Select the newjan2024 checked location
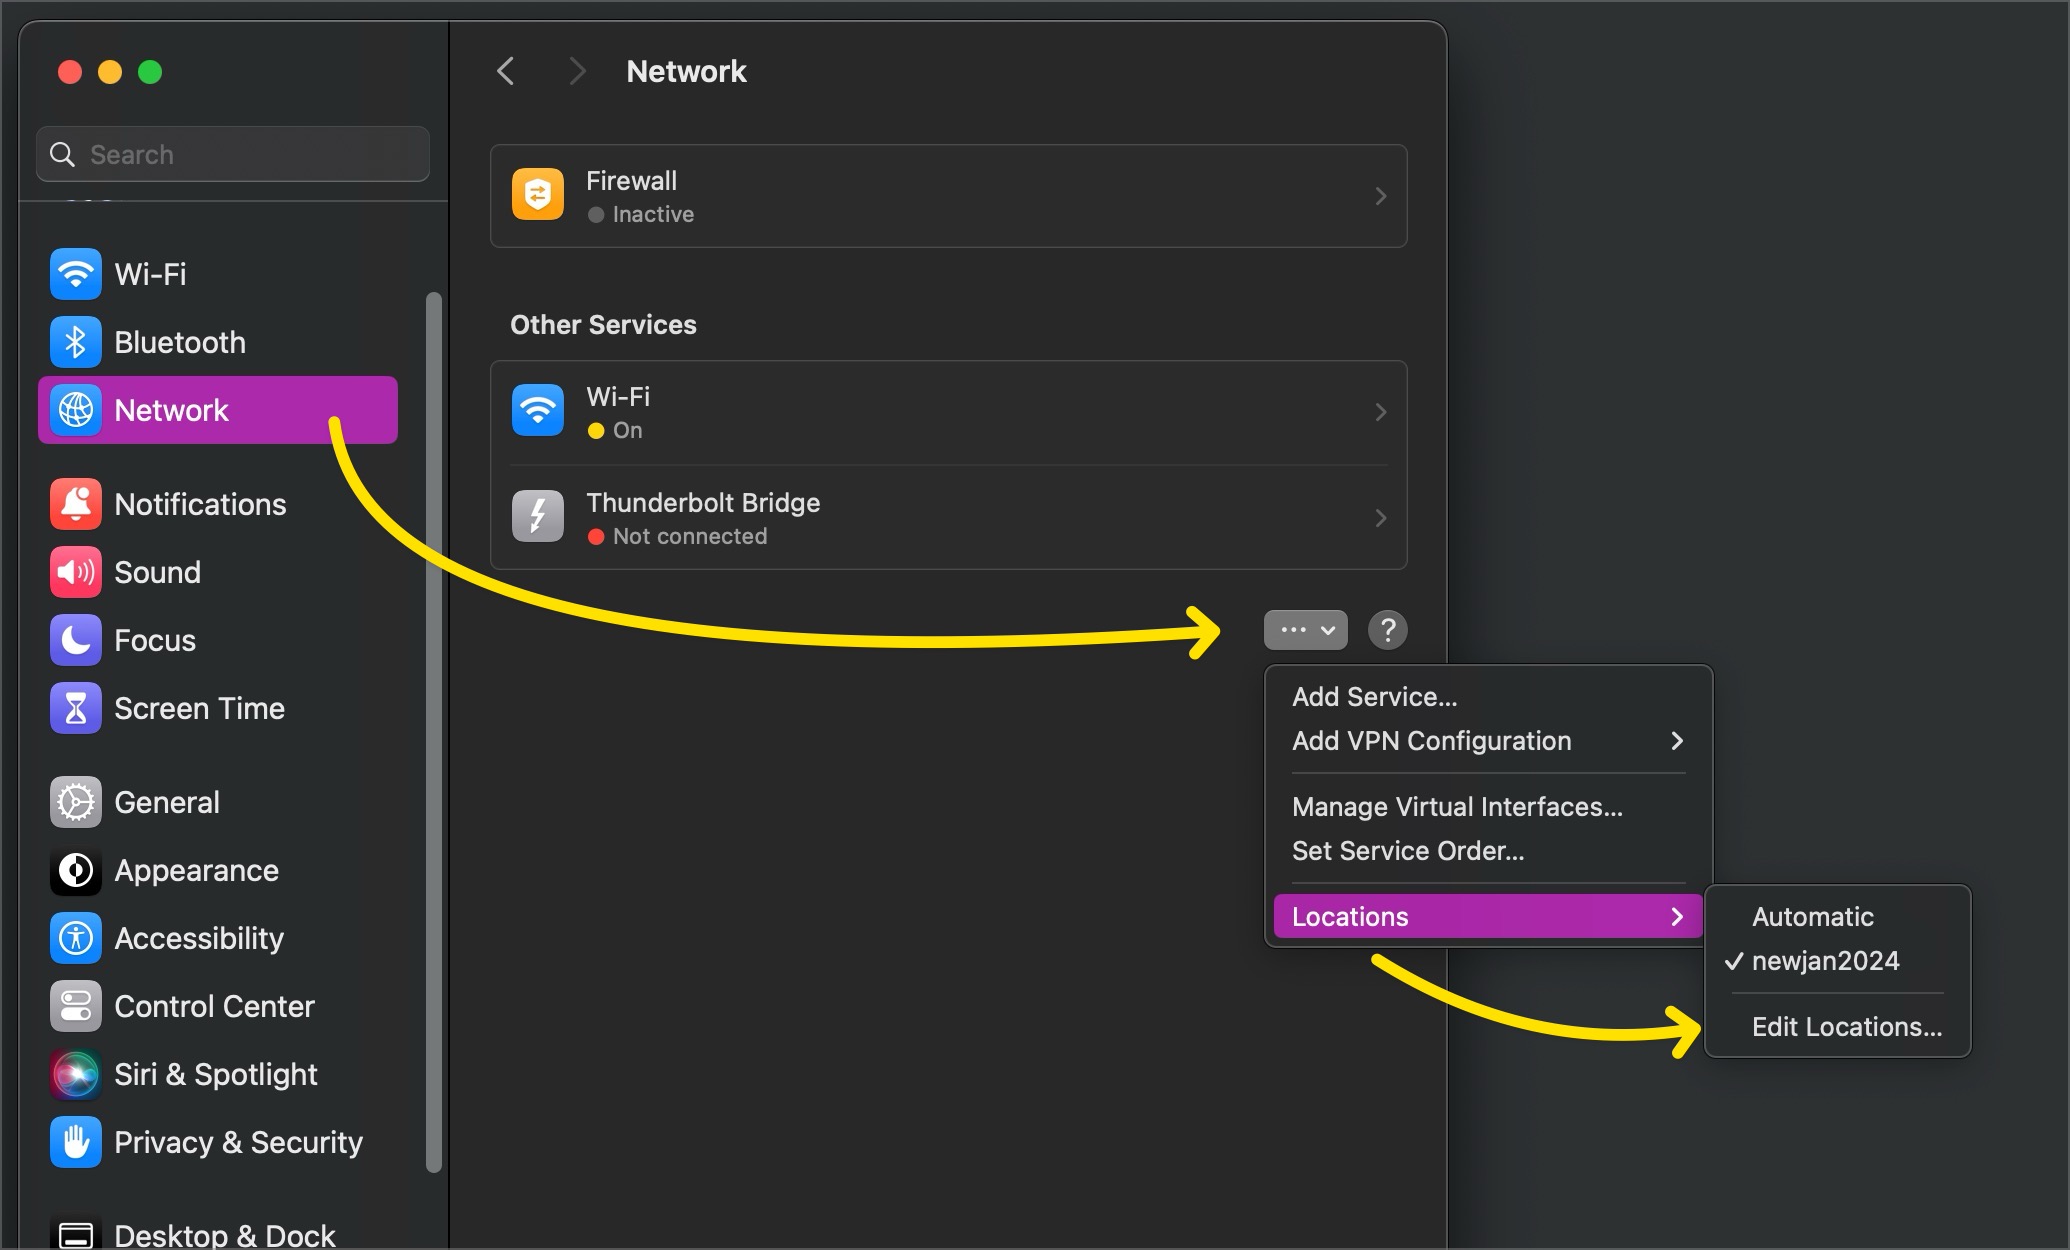 click(x=1824, y=961)
